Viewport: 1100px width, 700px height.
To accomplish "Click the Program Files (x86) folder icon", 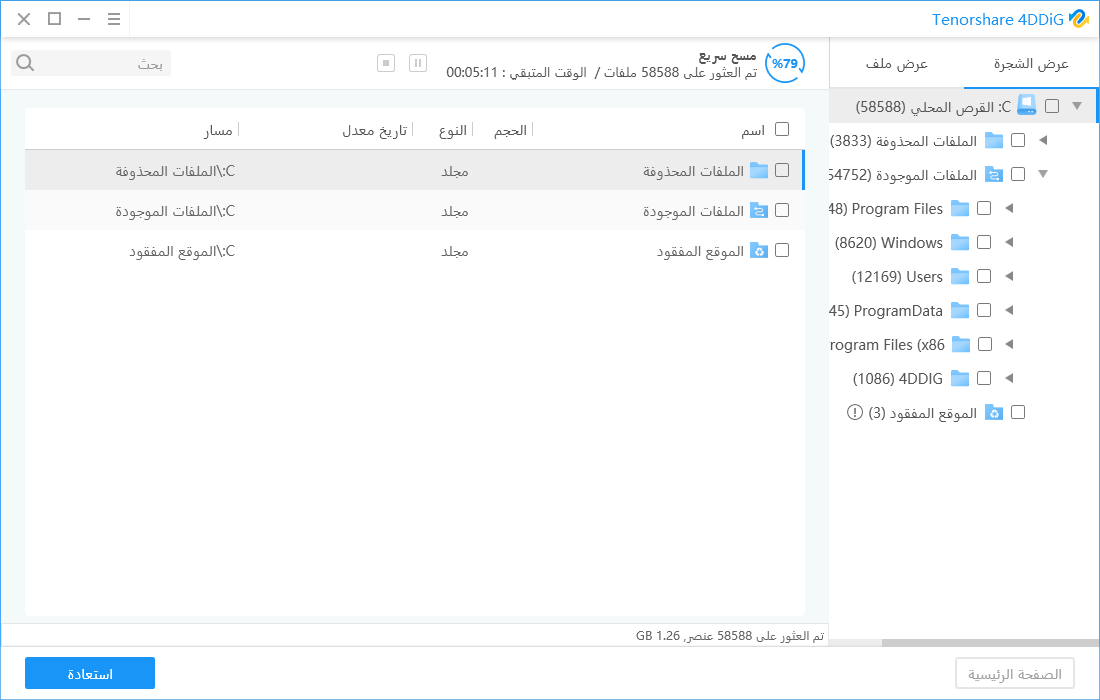I will point(960,344).
